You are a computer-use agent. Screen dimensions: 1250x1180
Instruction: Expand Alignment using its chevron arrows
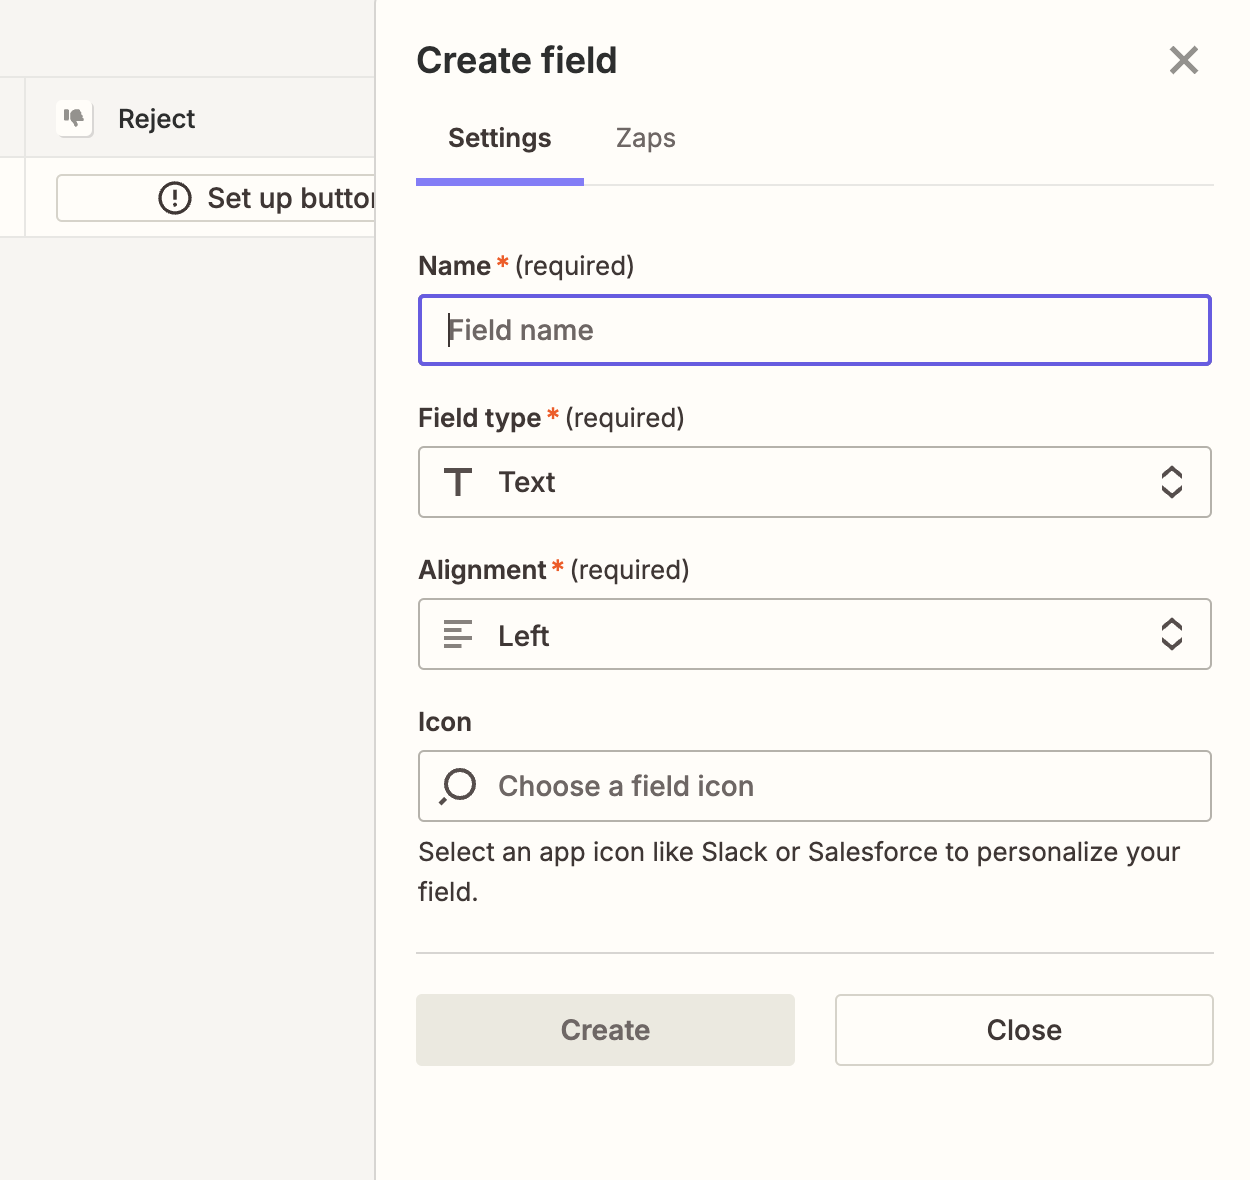[x=1171, y=634]
